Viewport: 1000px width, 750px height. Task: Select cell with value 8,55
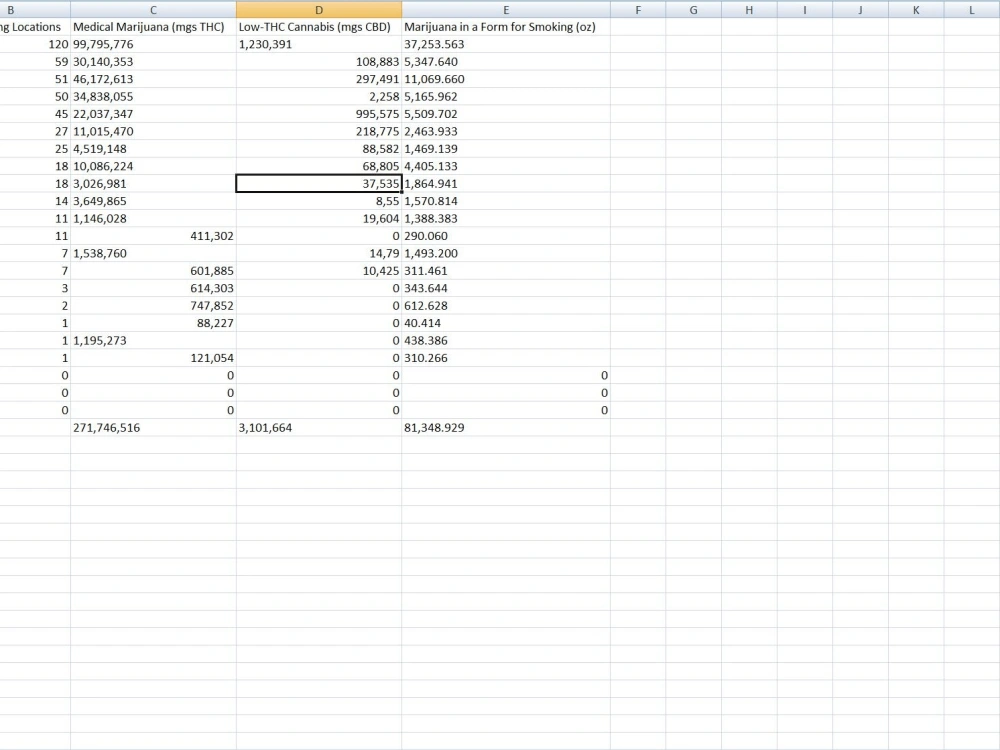tap(319, 201)
